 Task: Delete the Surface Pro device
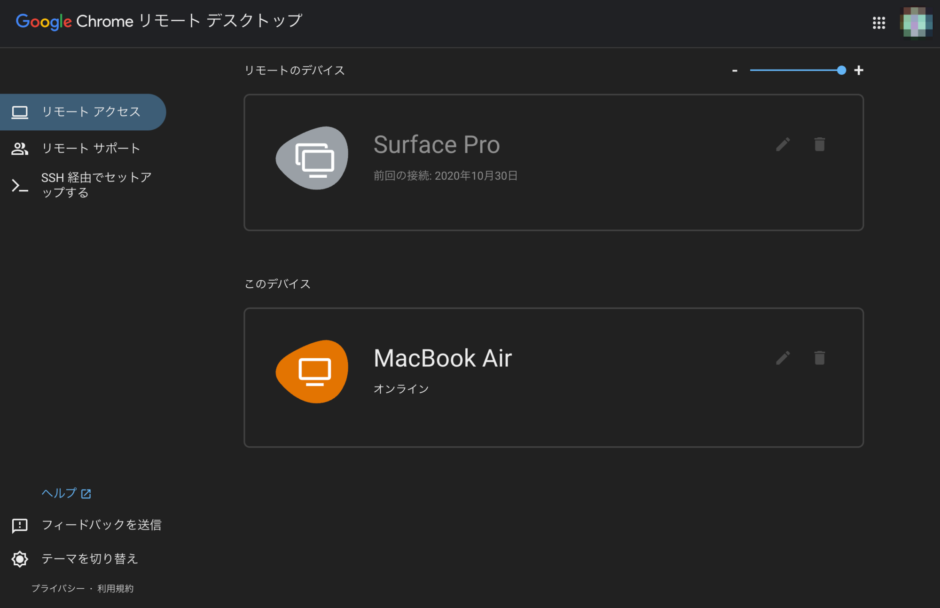click(819, 144)
